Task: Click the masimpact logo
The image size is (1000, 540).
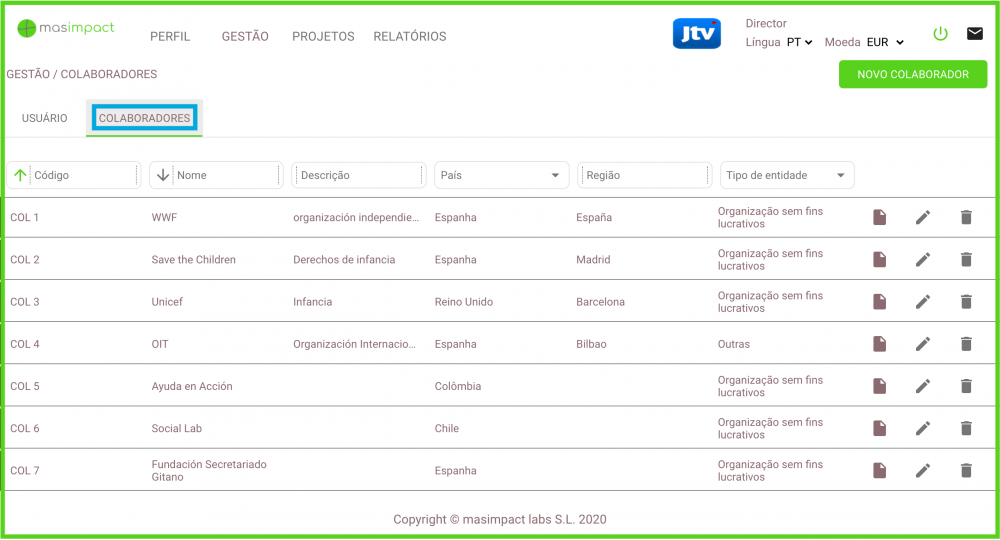Action: pos(66,28)
